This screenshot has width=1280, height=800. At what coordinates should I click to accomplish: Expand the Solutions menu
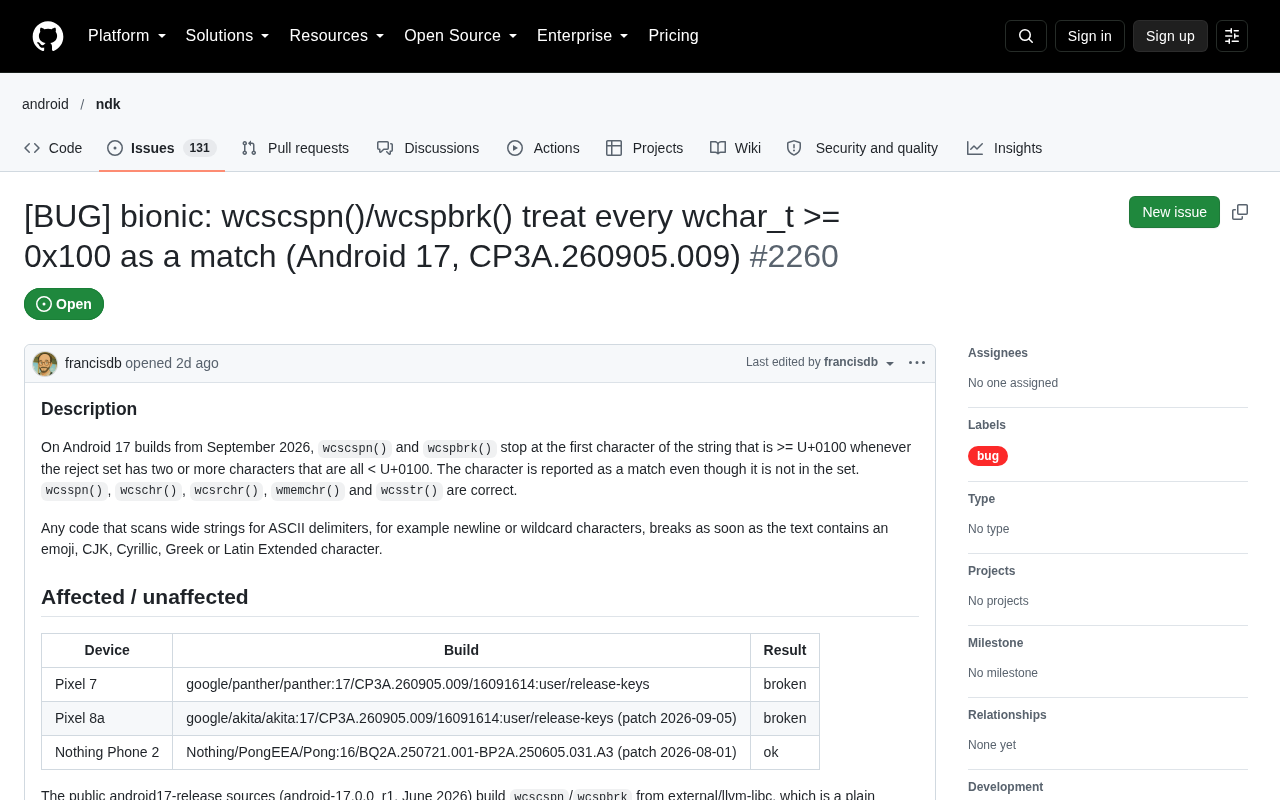228,36
